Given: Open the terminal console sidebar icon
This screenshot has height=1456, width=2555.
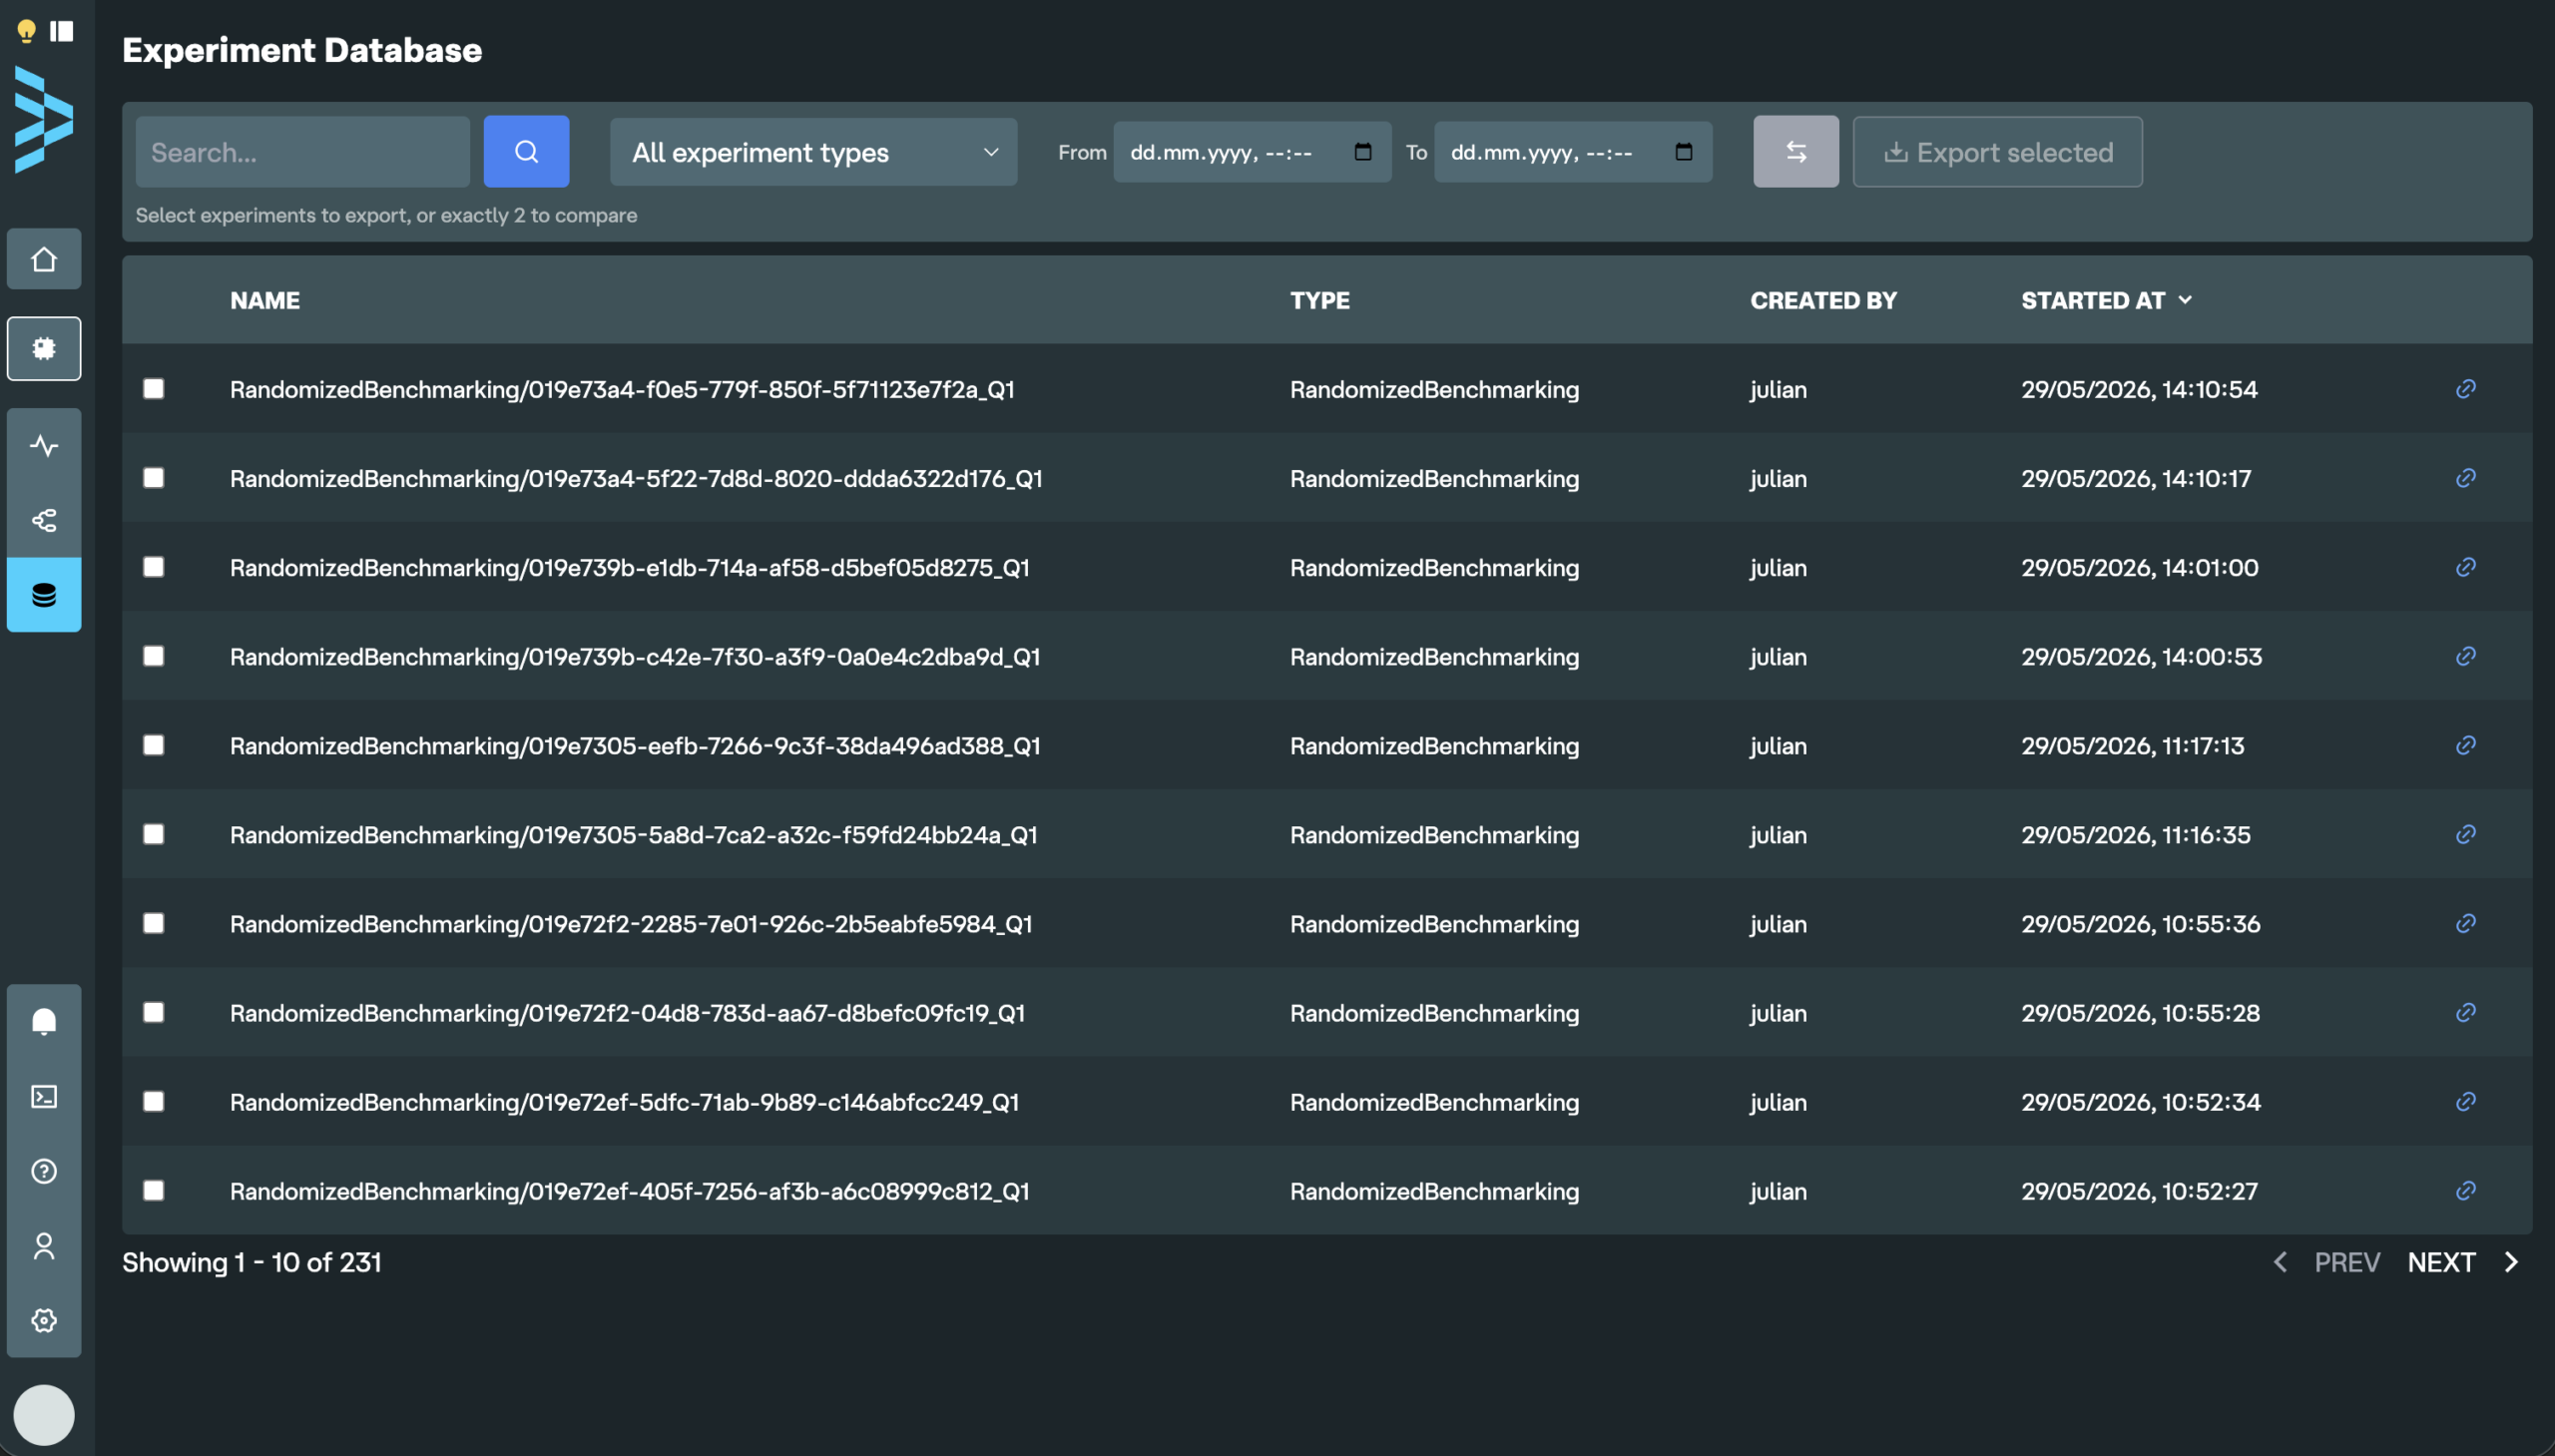Looking at the screenshot, I should 44,1097.
